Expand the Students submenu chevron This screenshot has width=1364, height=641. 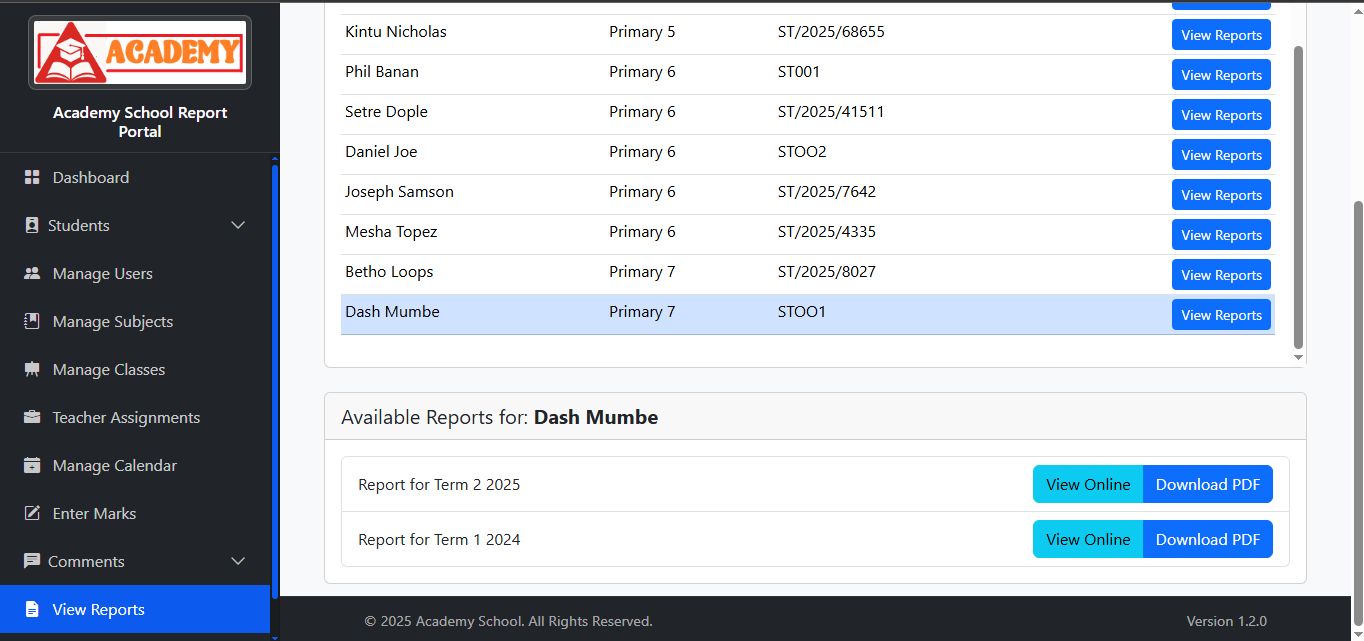pos(238,225)
